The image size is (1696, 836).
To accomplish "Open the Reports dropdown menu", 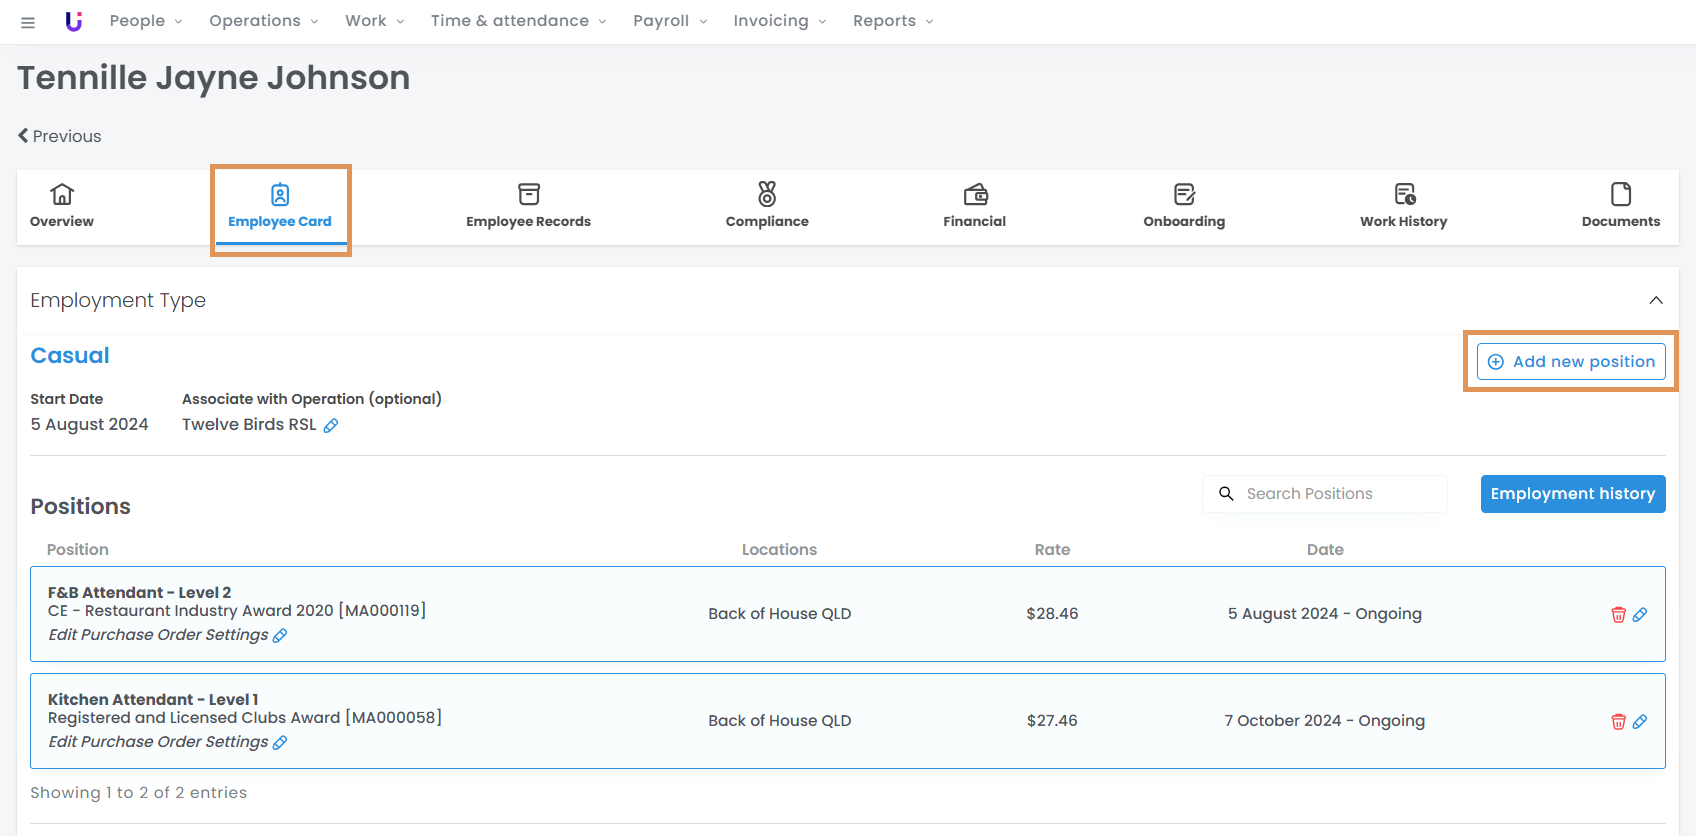I will 892,21.
